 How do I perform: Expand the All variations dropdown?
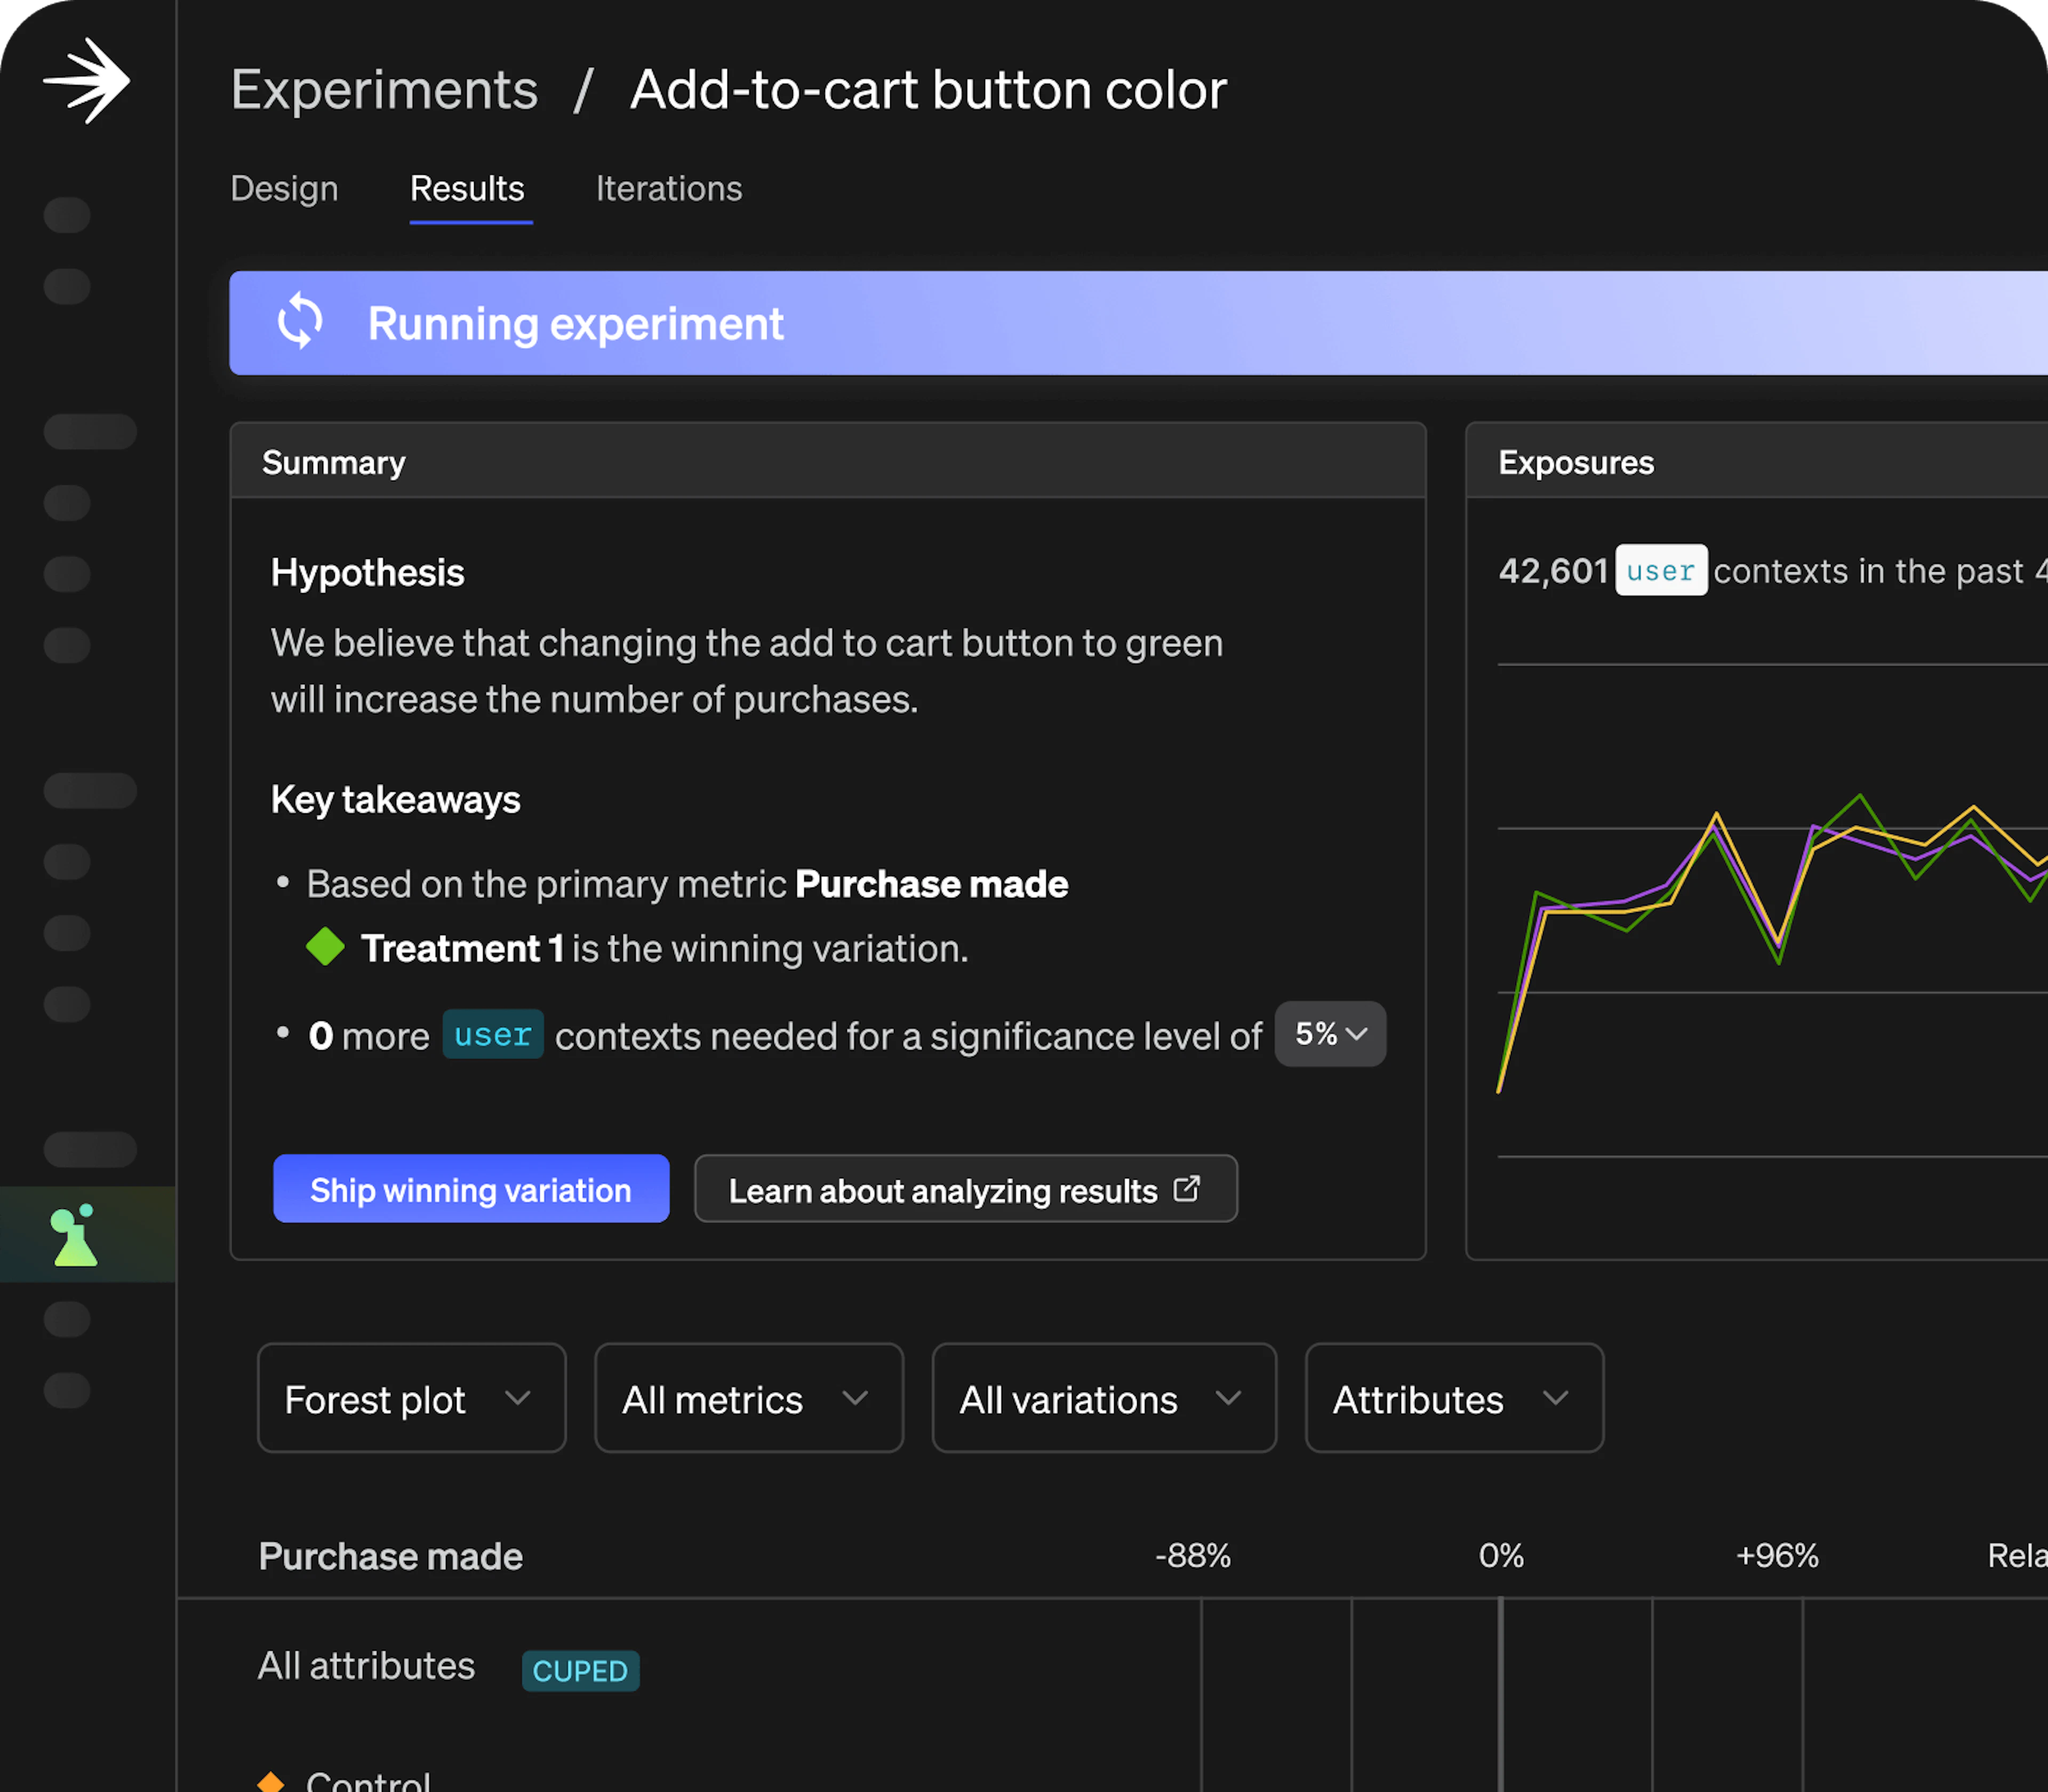click(1103, 1398)
